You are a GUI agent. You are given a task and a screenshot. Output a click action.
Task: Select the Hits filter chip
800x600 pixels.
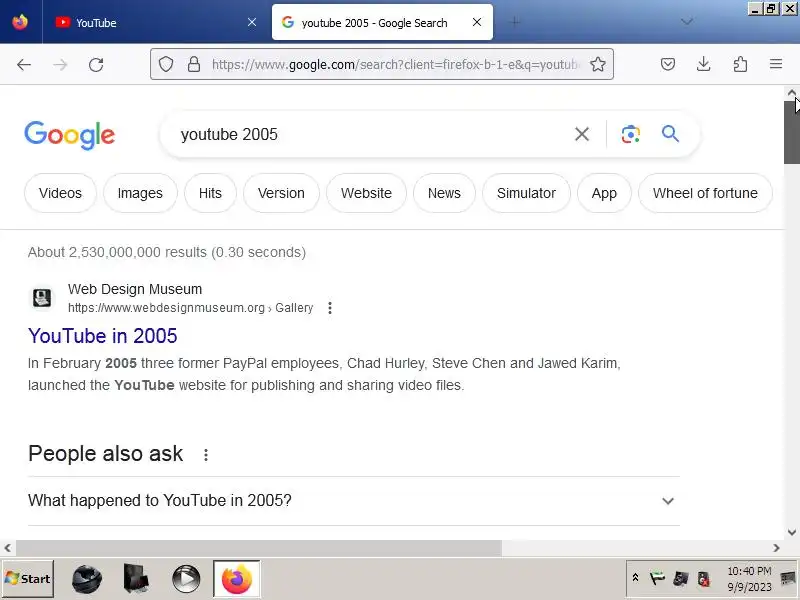point(210,193)
